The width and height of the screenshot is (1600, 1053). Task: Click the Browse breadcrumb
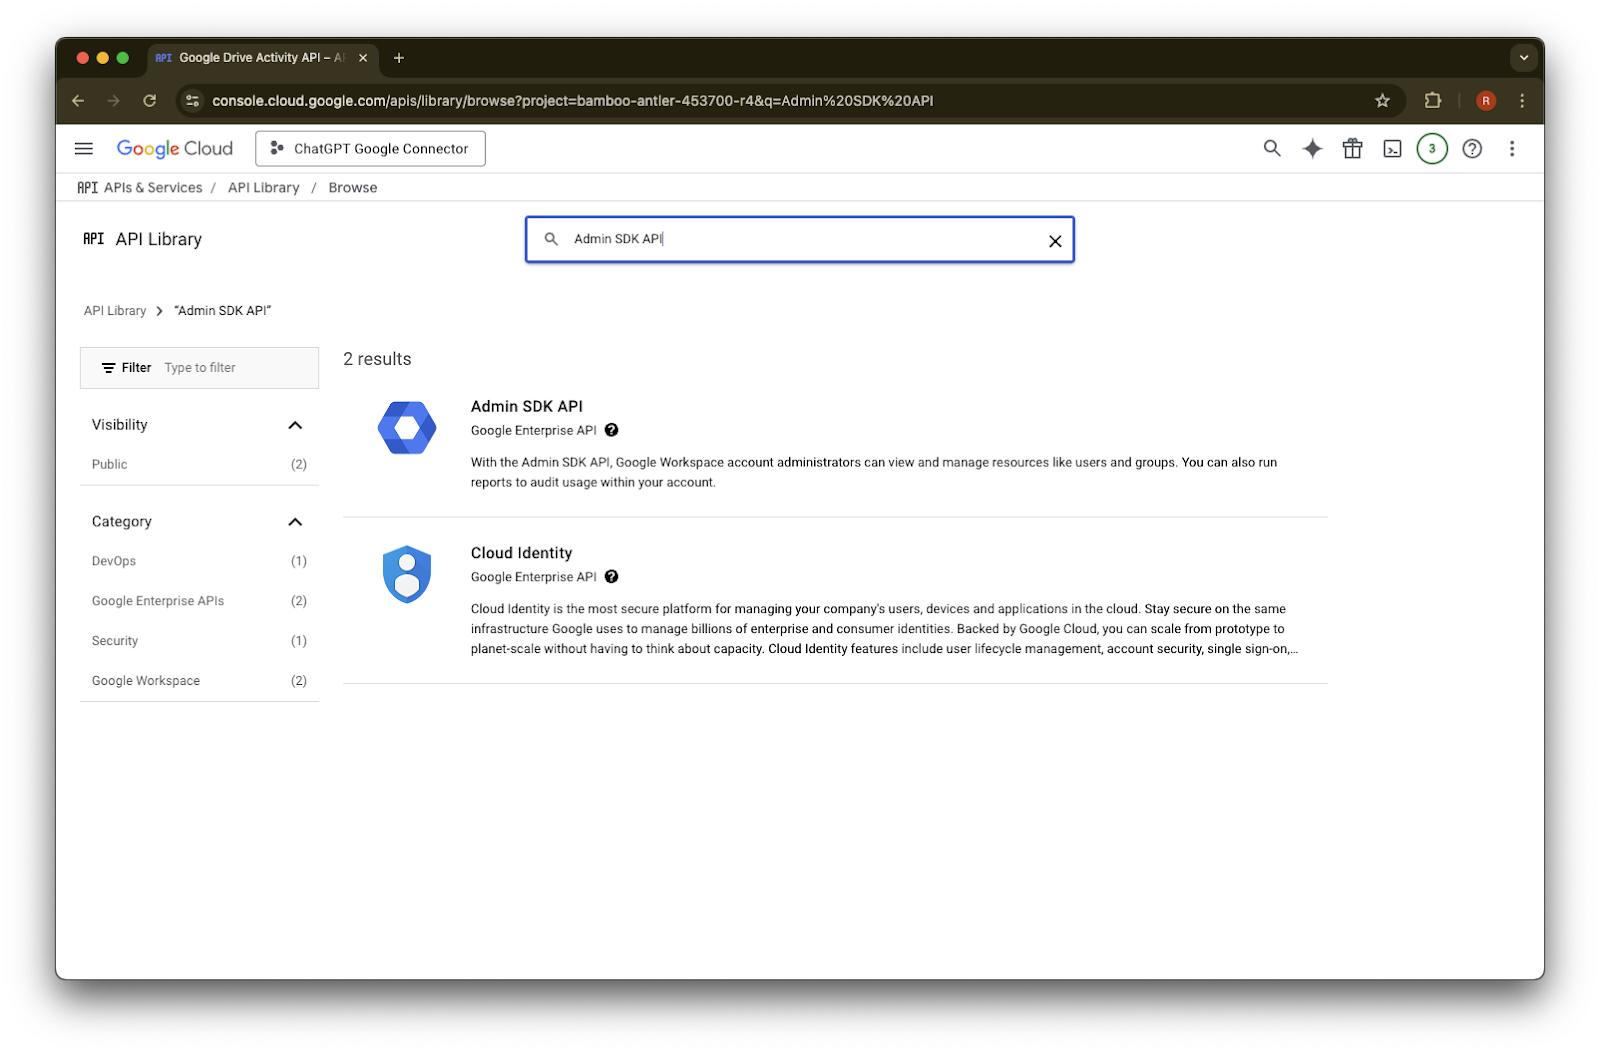pyautogui.click(x=353, y=188)
